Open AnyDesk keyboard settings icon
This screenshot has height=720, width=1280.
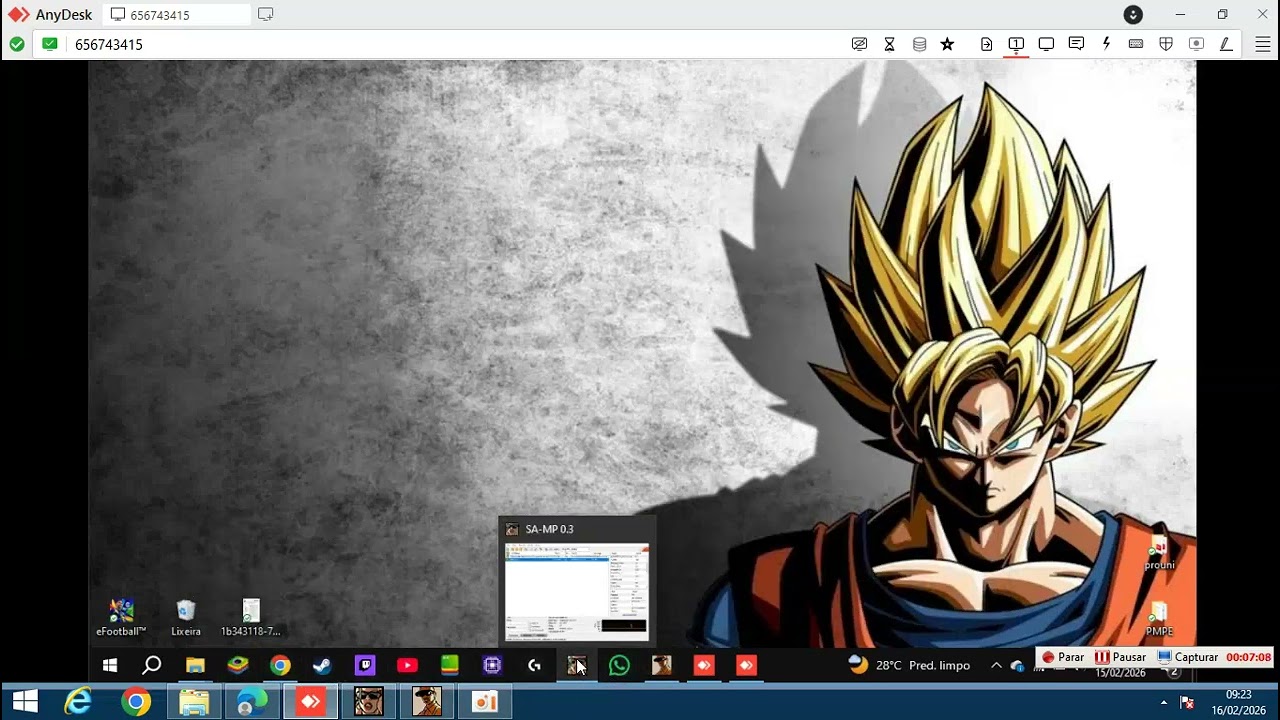tap(1136, 44)
